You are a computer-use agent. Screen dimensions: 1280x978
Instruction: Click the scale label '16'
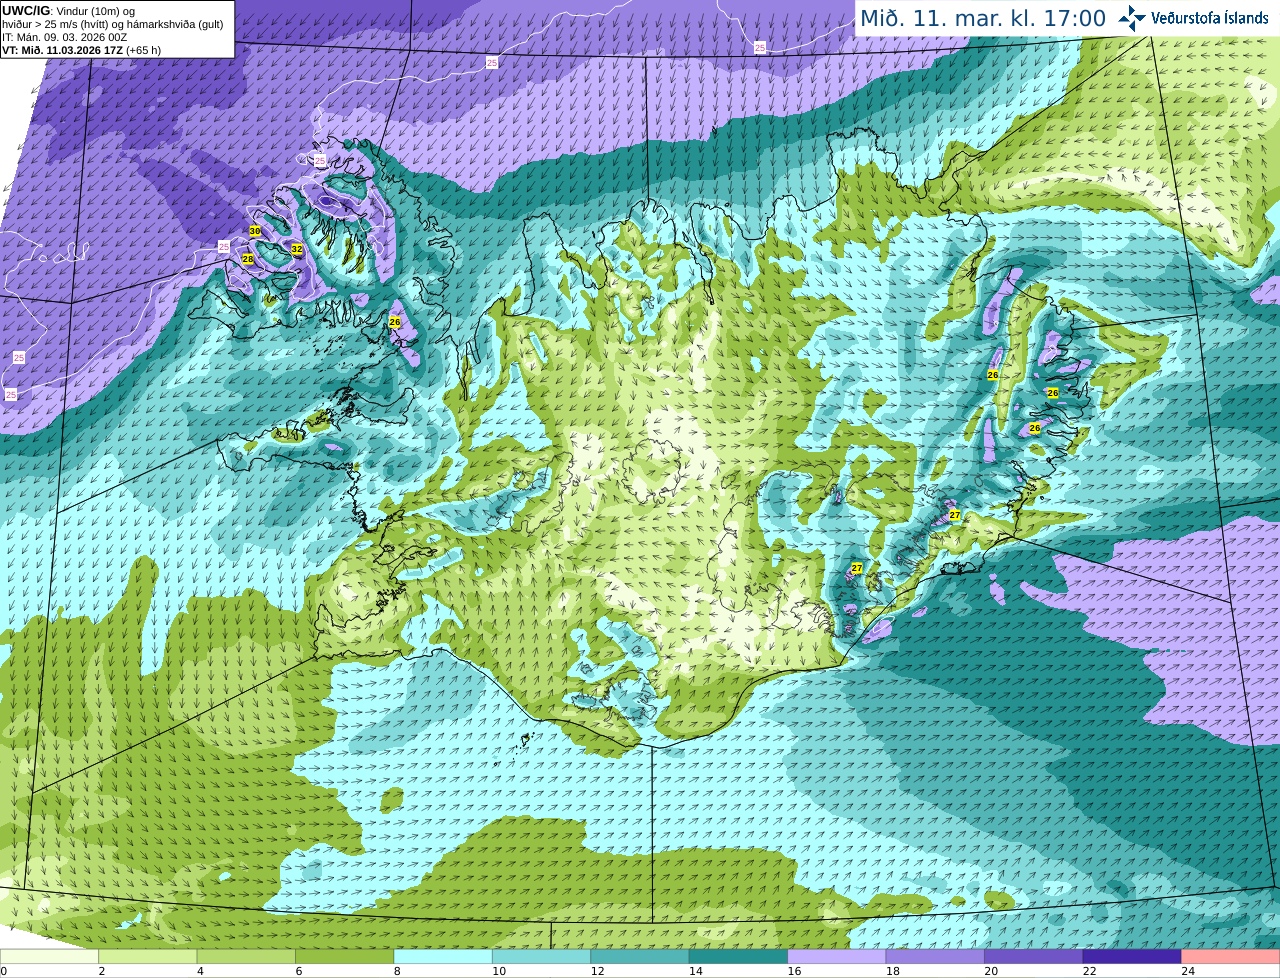[794, 971]
